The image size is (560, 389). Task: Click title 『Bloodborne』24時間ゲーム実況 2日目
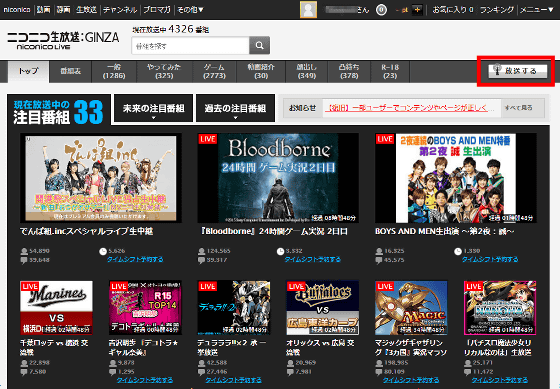pos(273,231)
